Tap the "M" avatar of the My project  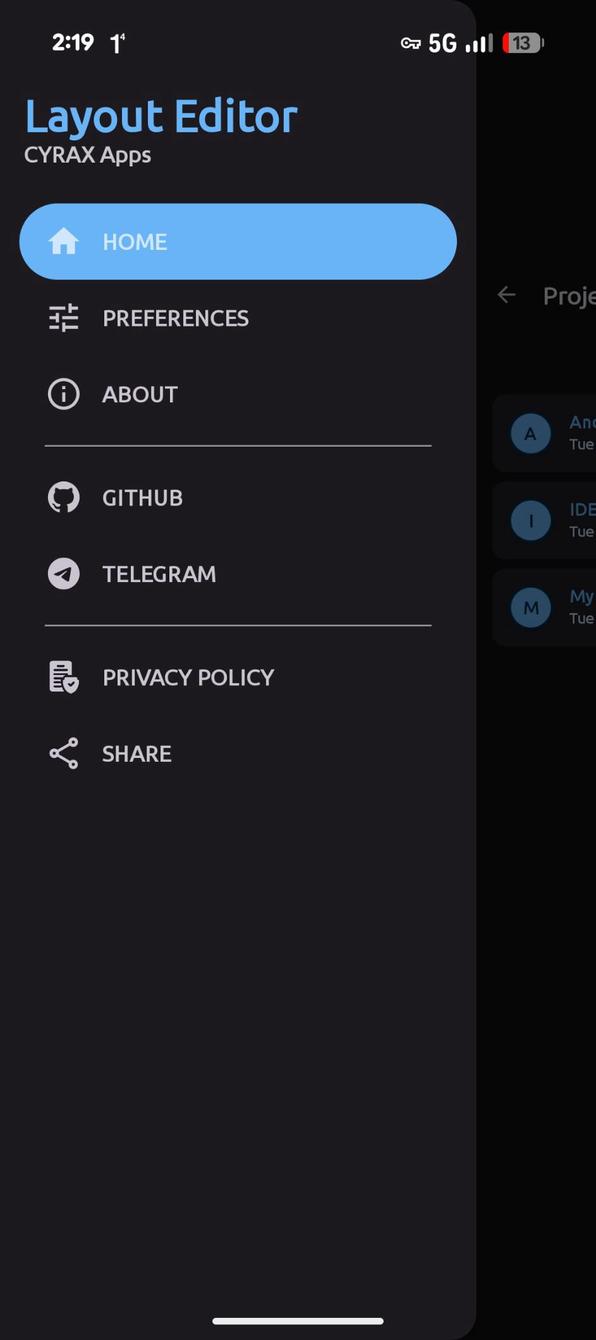(531, 607)
